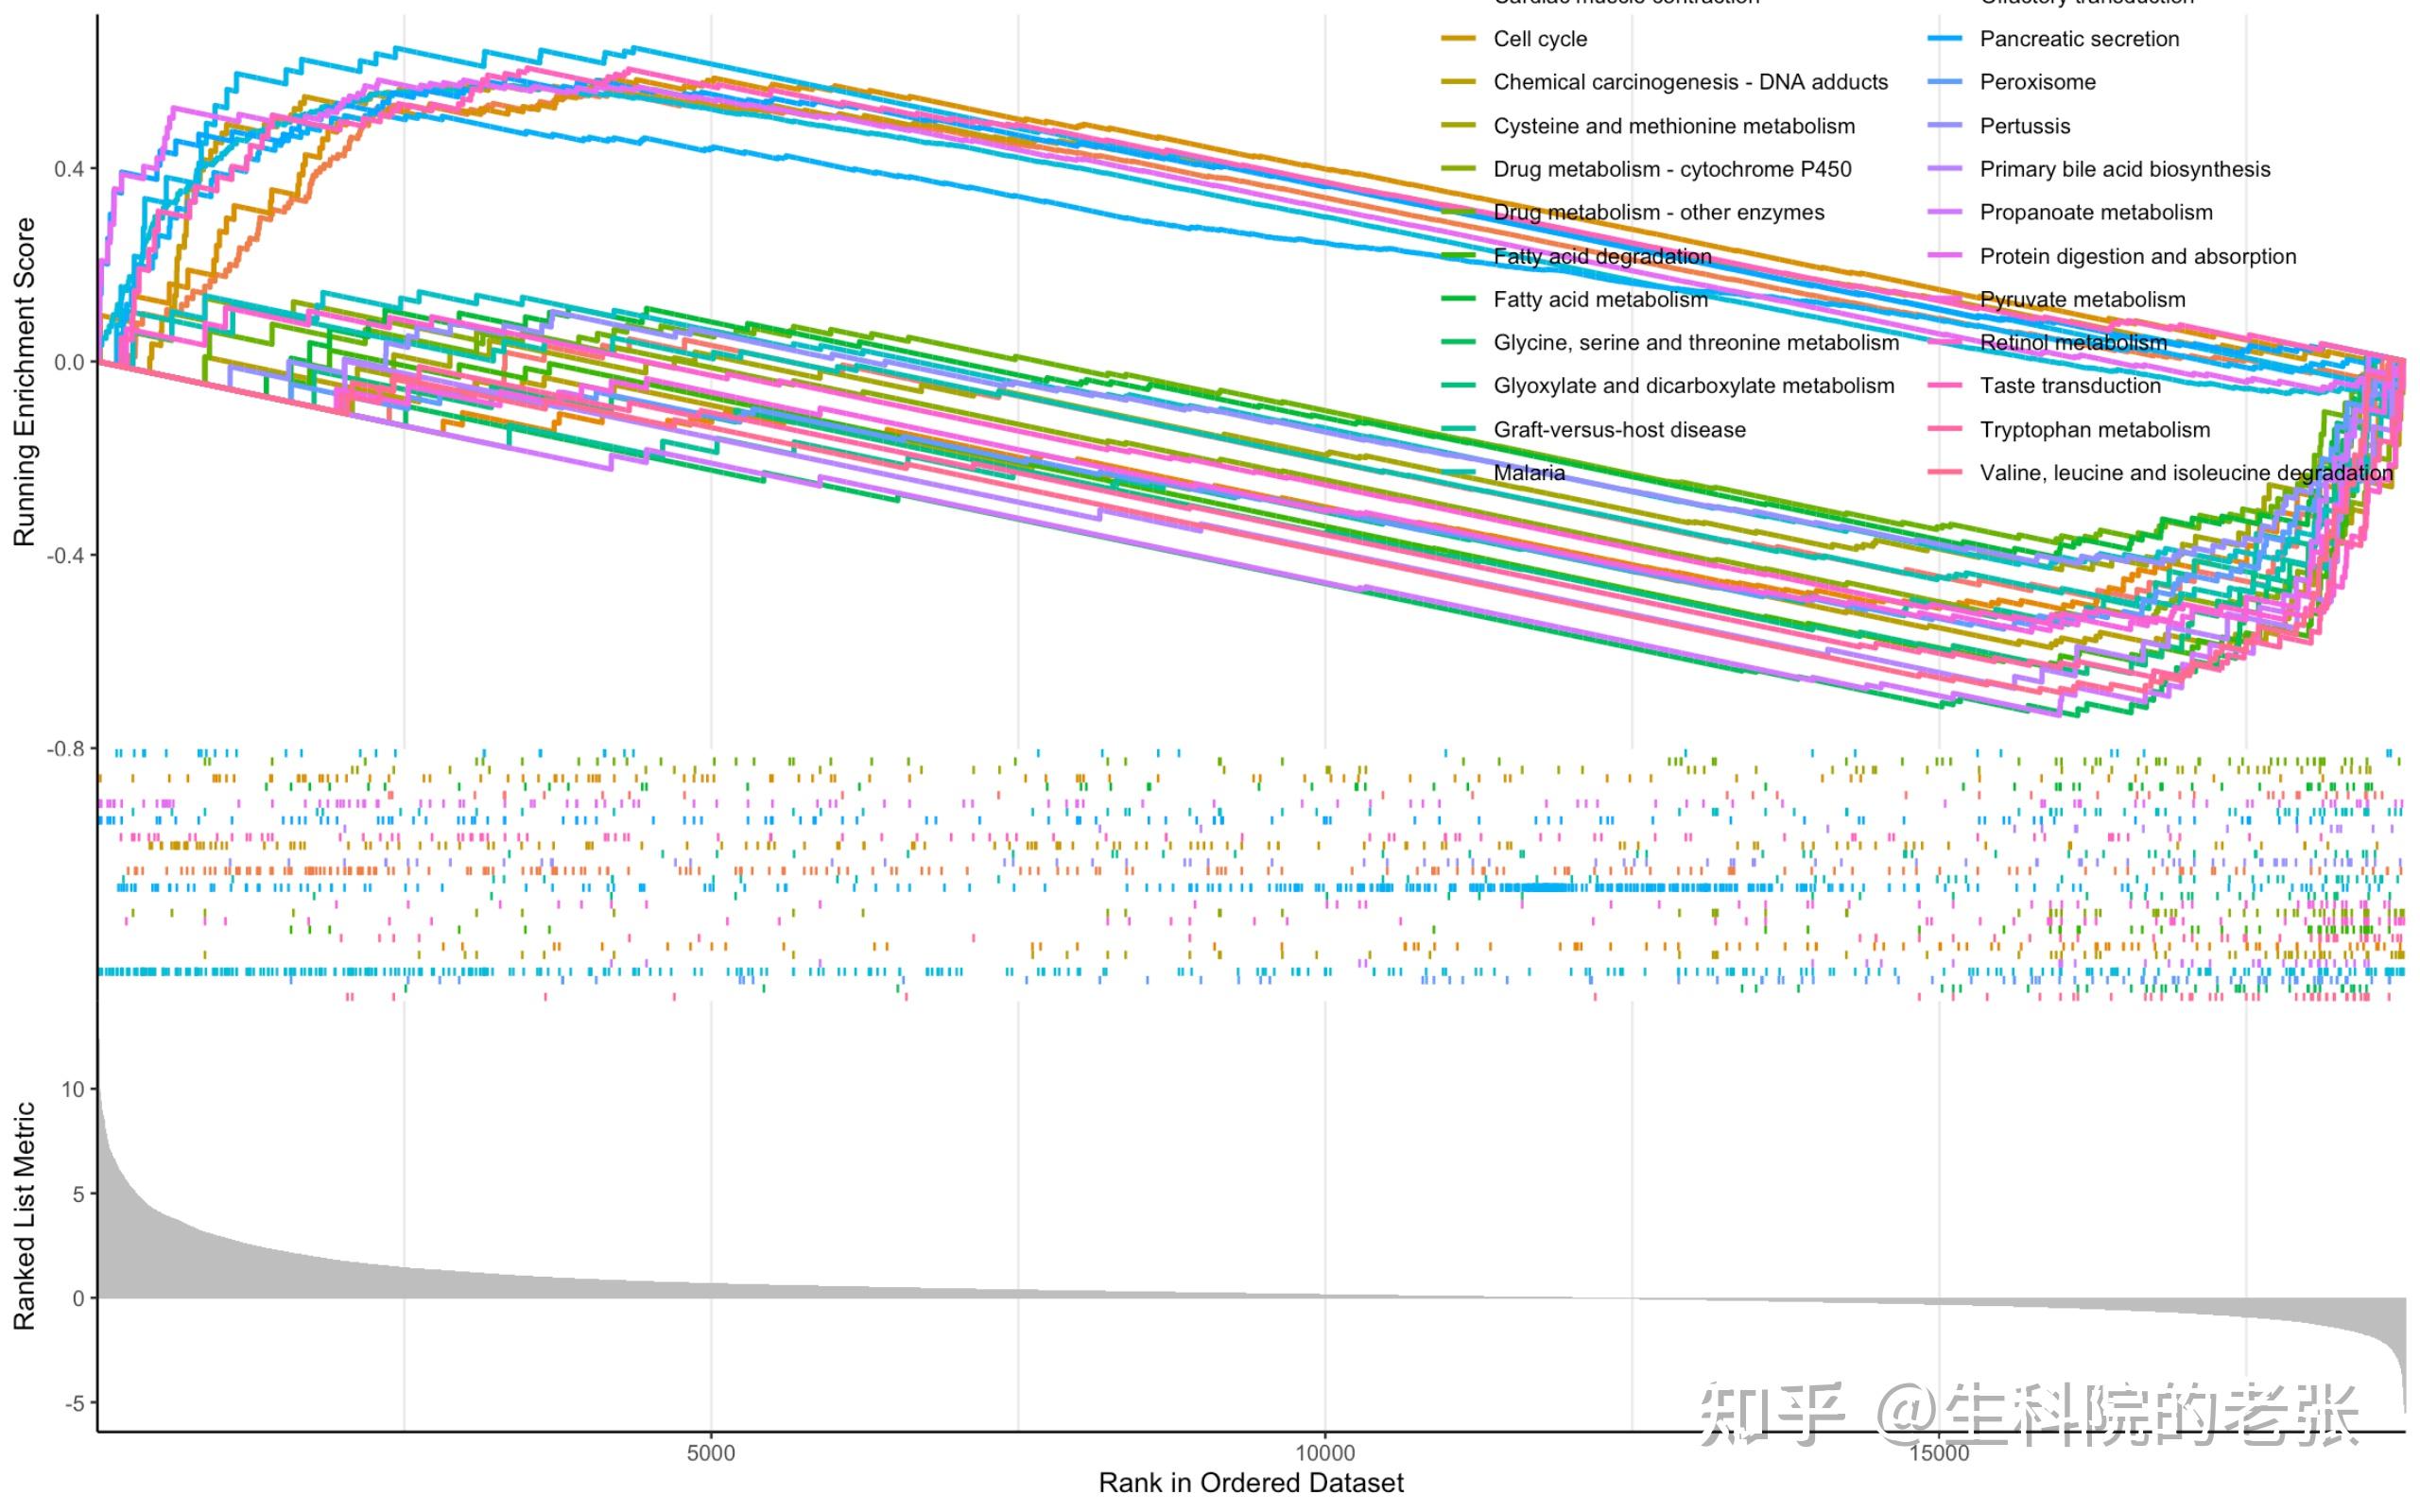Select Glycine, serine and threonine metabolism label
The height and width of the screenshot is (1512, 2420).
coord(1695,343)
